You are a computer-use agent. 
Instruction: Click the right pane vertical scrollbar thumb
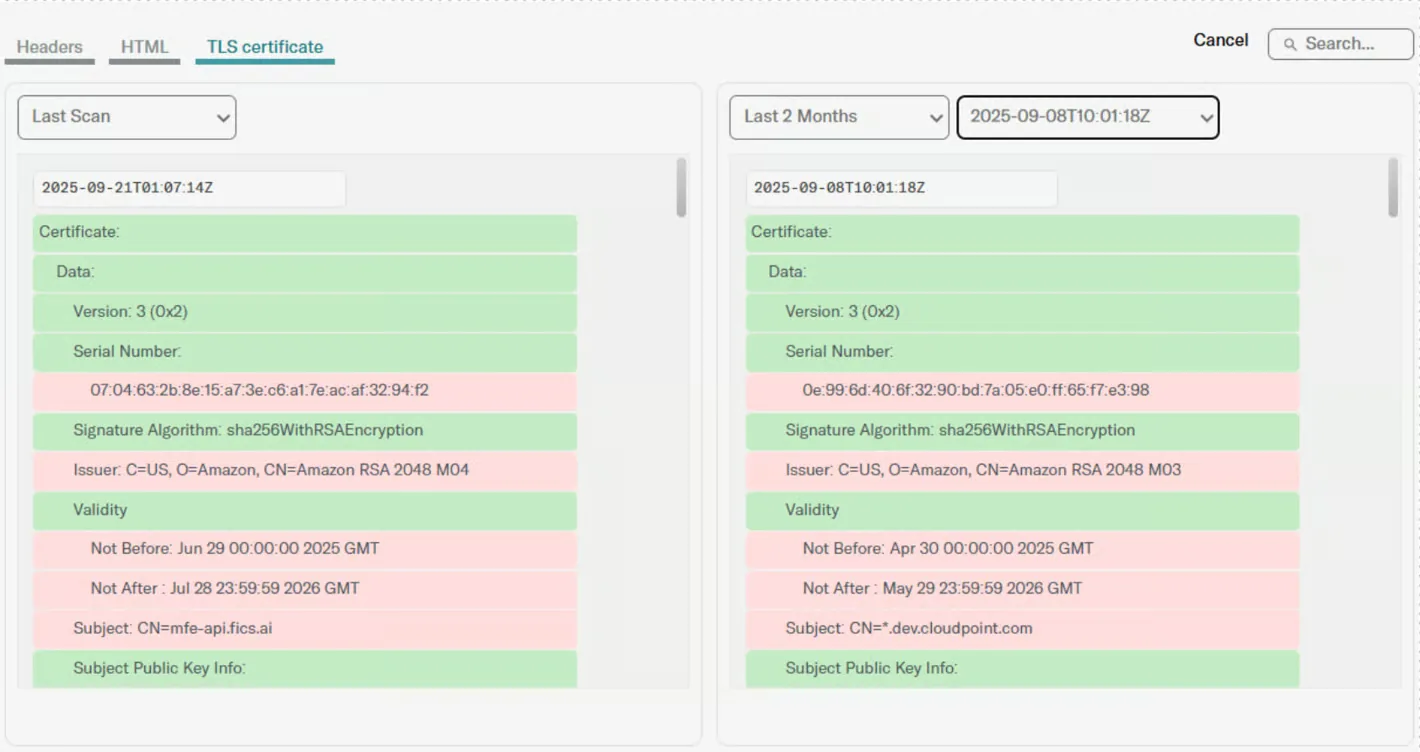click(x=1393, y=187)
